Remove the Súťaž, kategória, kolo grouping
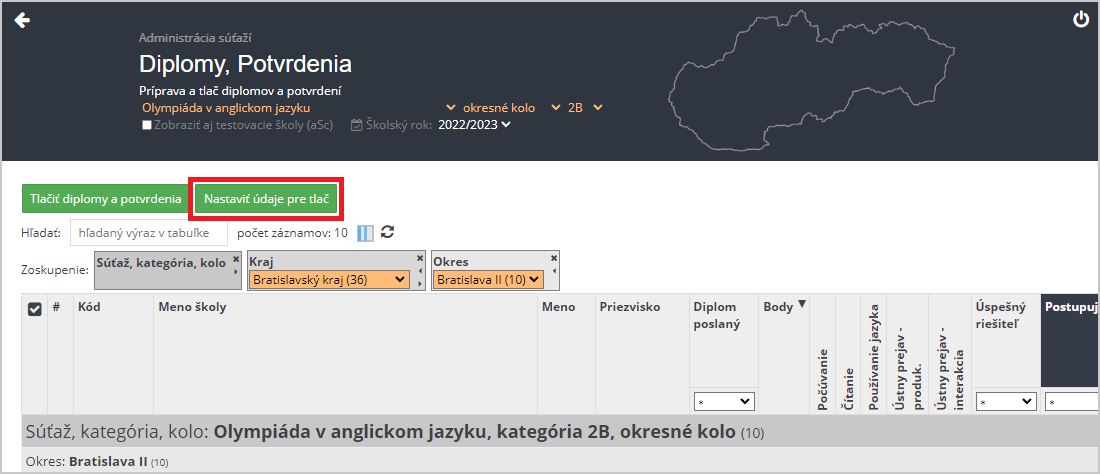Image resolution: width=1100 pixels, height=474 pixels. (x=236, y=258)
